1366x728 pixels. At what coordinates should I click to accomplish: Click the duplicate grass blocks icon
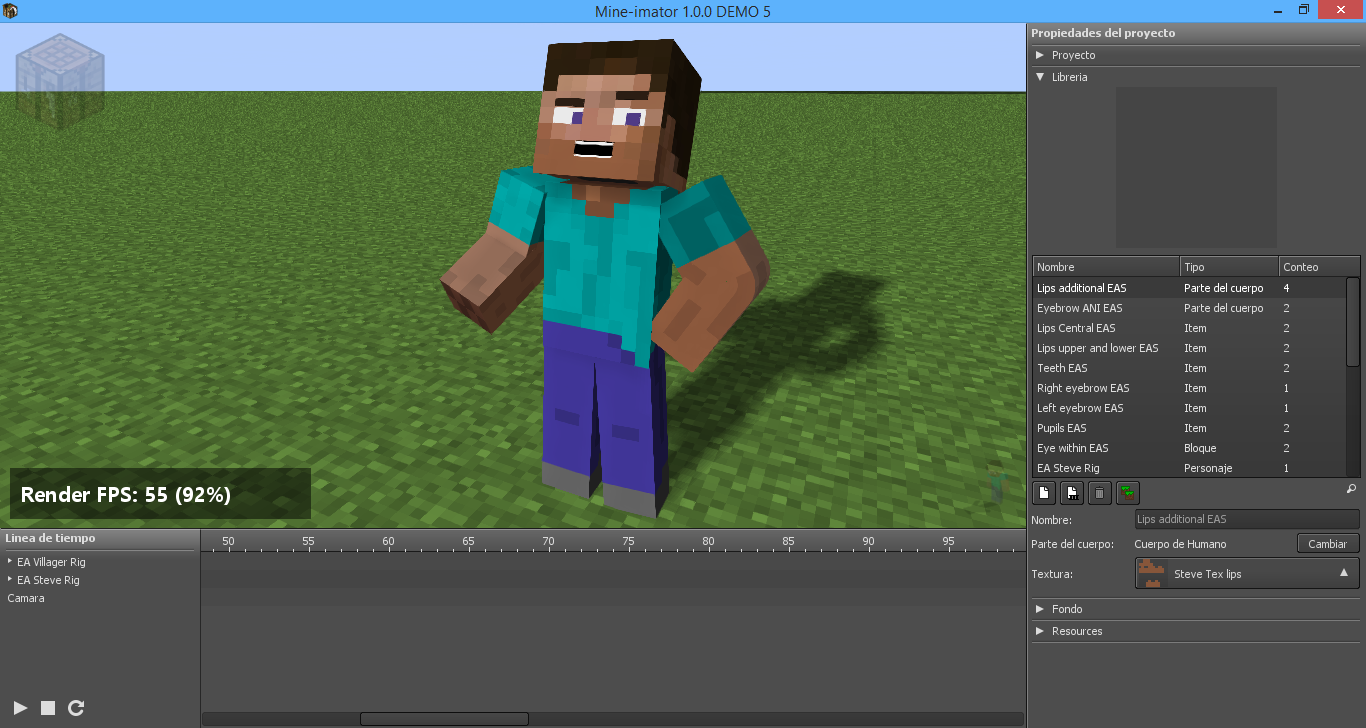(x=1128, y=492)
